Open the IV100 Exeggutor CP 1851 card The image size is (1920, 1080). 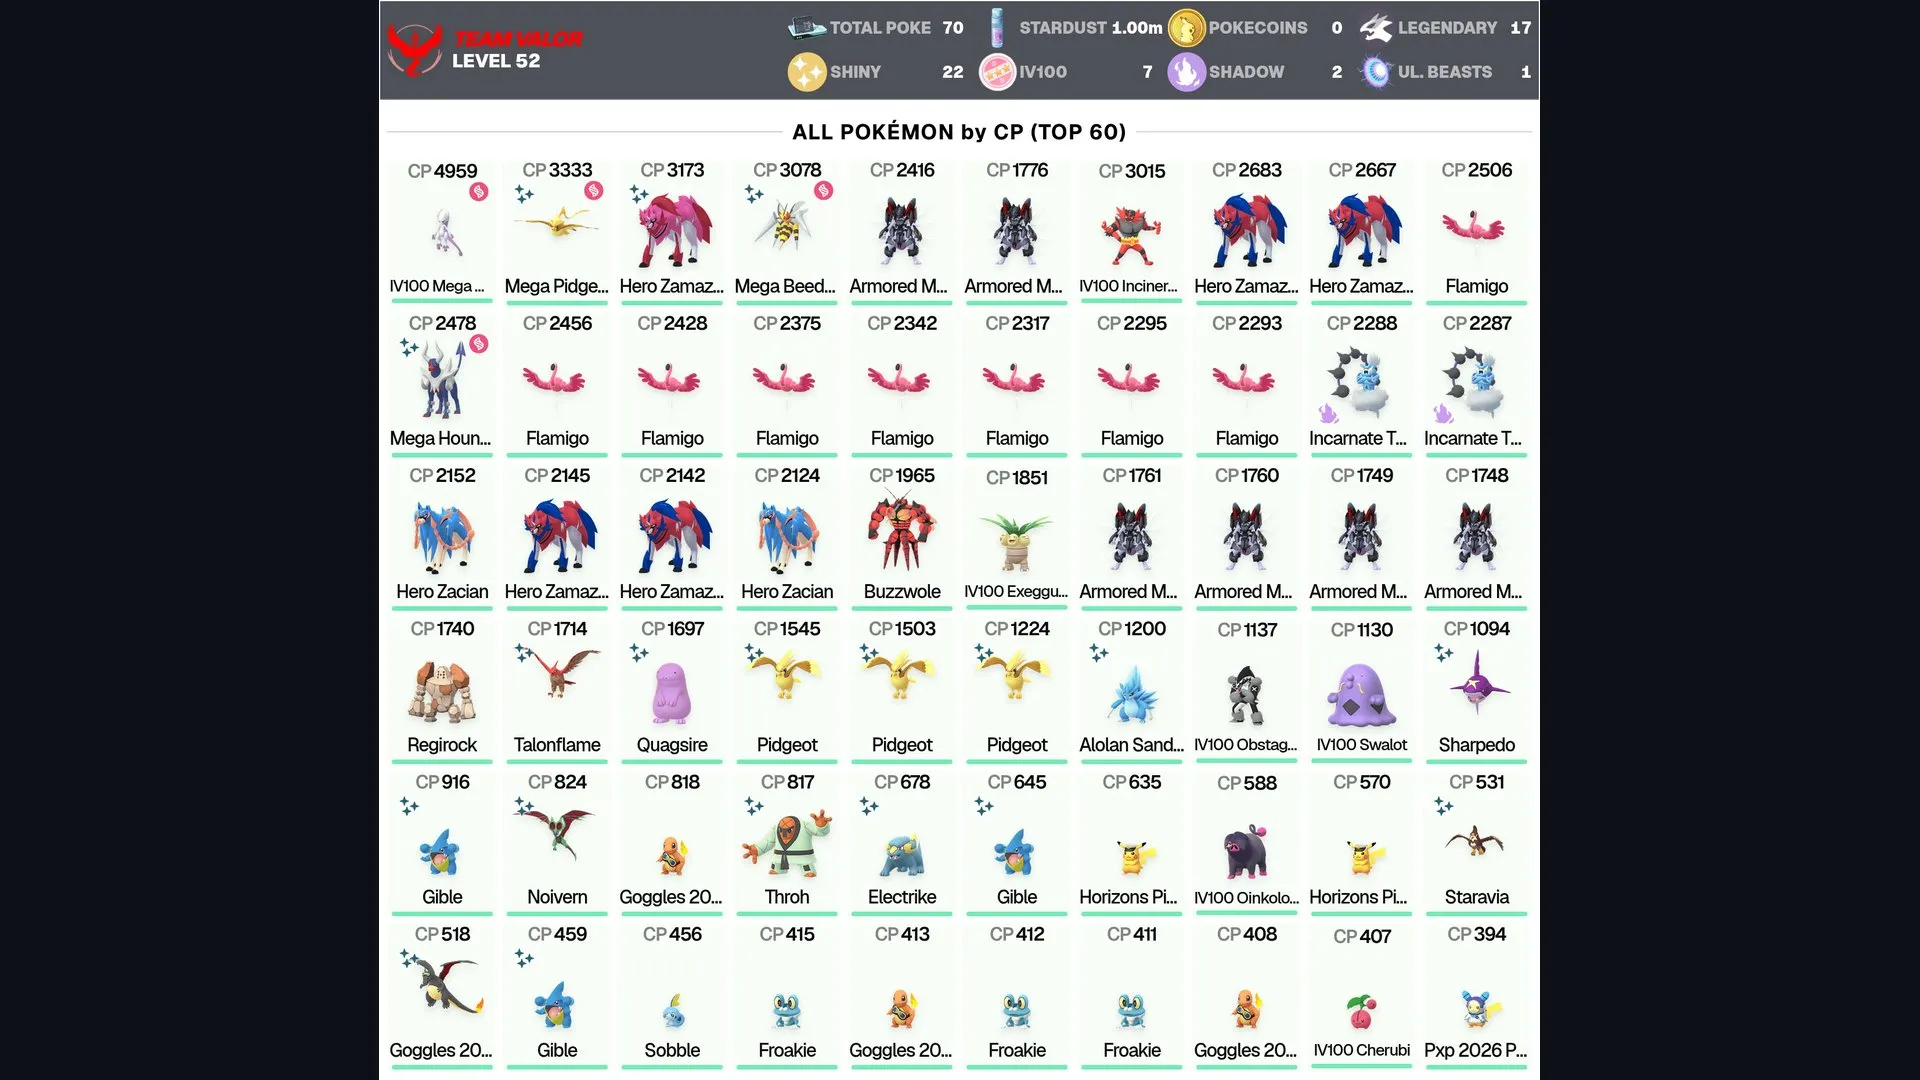tap(1017, 536)
